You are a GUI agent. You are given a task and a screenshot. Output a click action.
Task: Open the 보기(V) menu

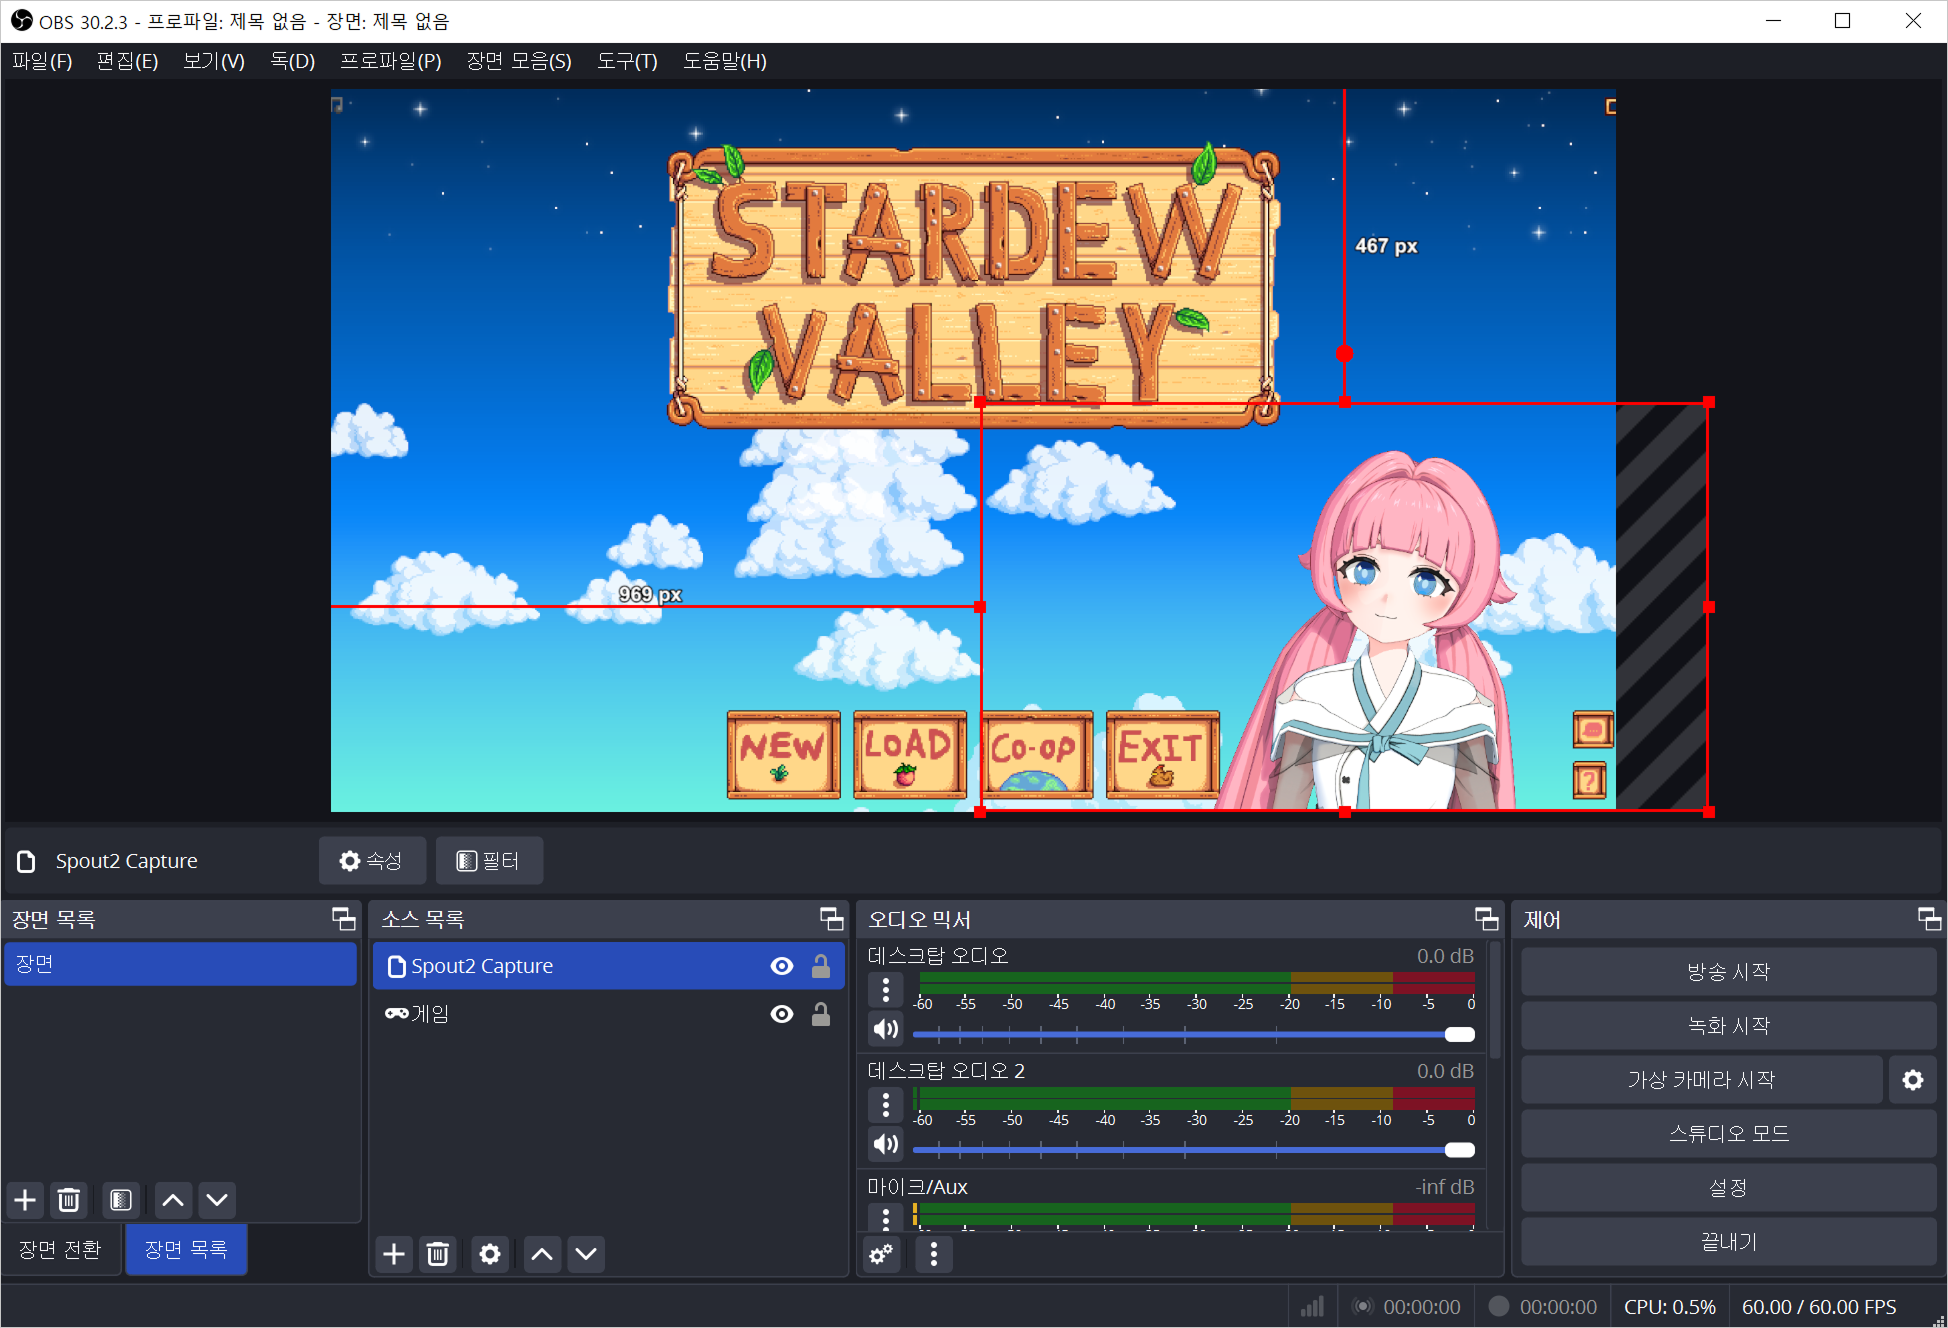click(x=214, y=61)
